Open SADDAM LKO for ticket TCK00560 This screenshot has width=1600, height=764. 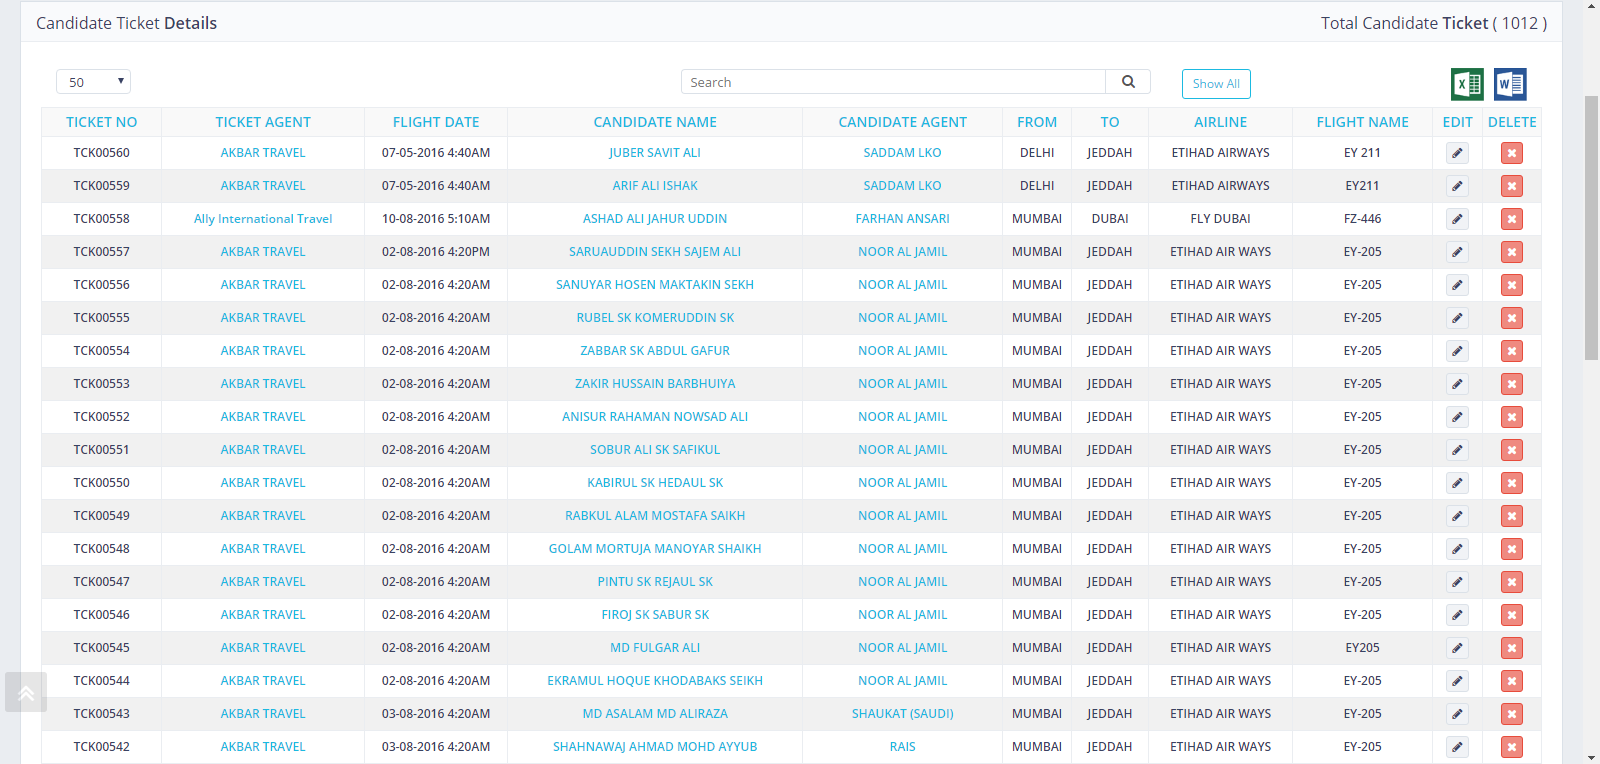(902, 153)
